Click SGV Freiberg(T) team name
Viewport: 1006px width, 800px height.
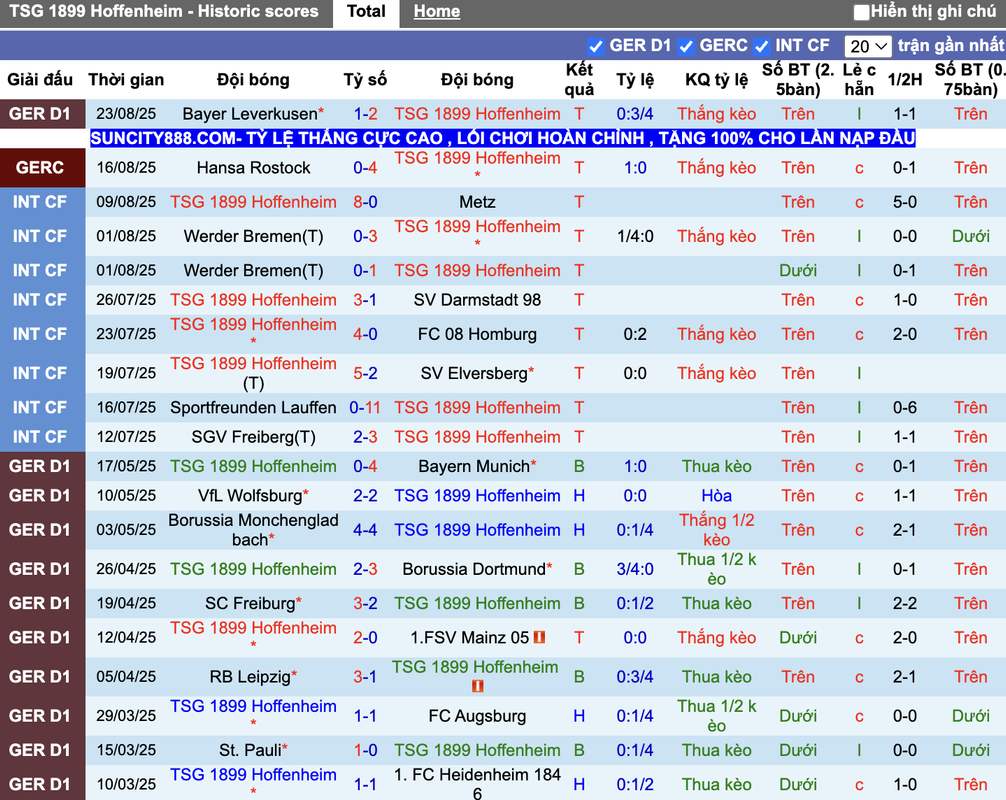pyautogui.click(x=253, y=438)
